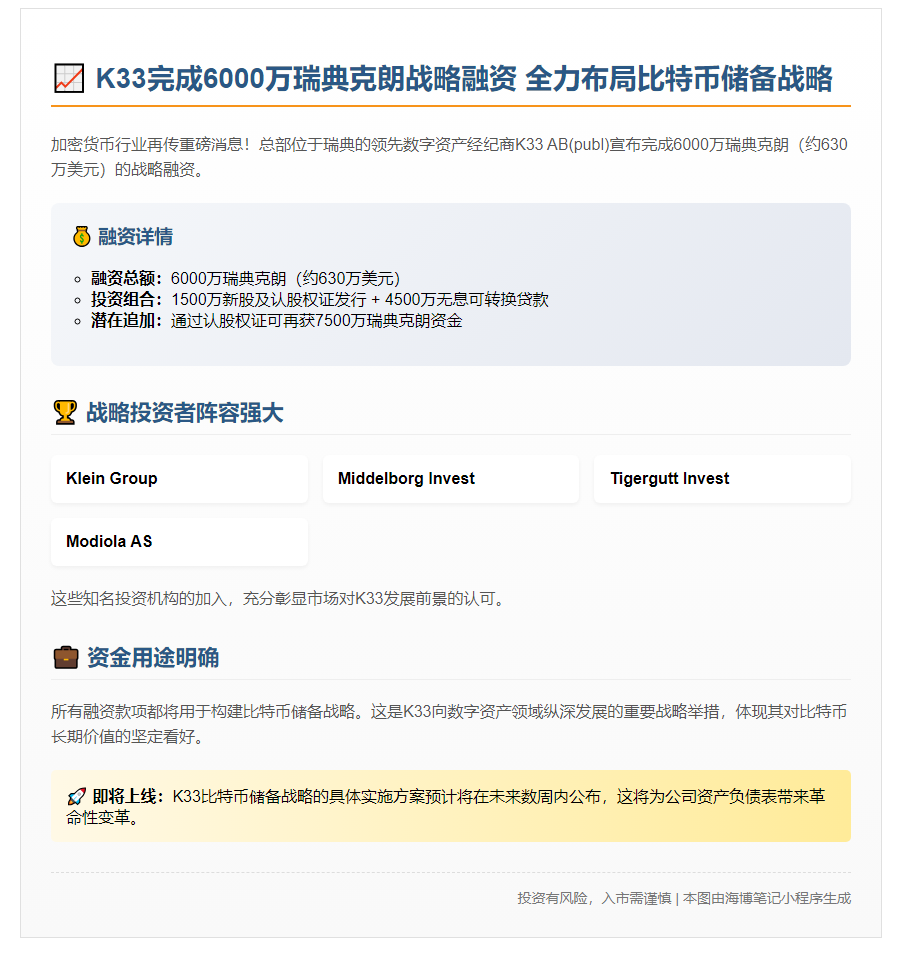Click the 融资详情 section heading
The height and width of the screenshot is (969, 902).
point(135,237)
